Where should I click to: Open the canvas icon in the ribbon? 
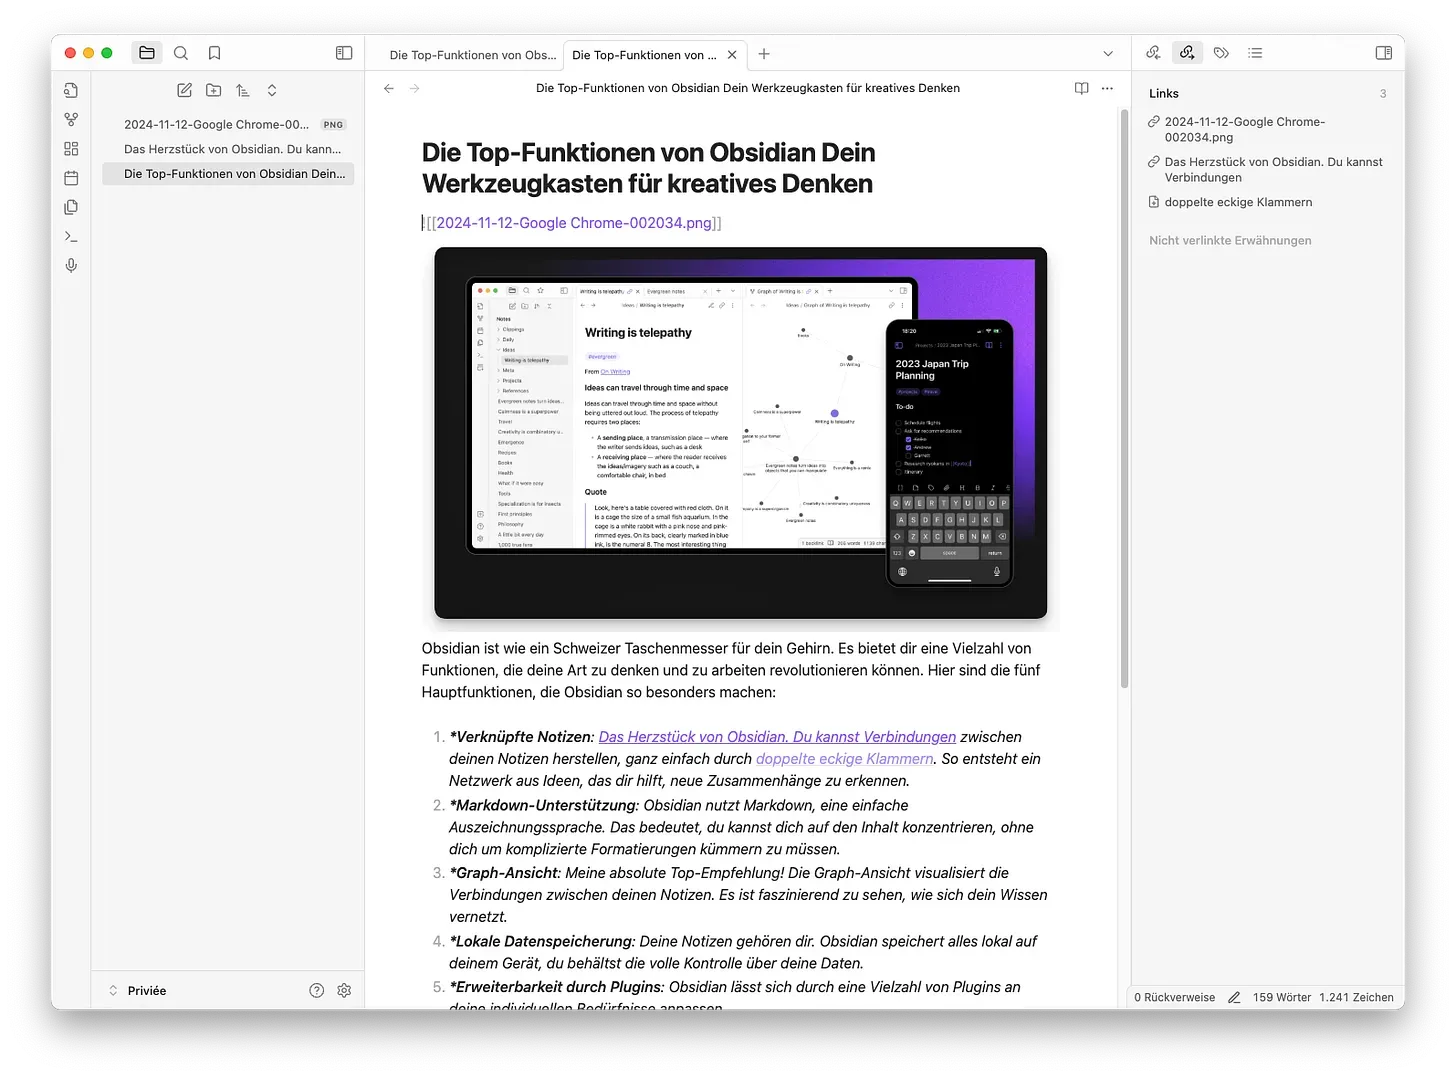[71, 149]
